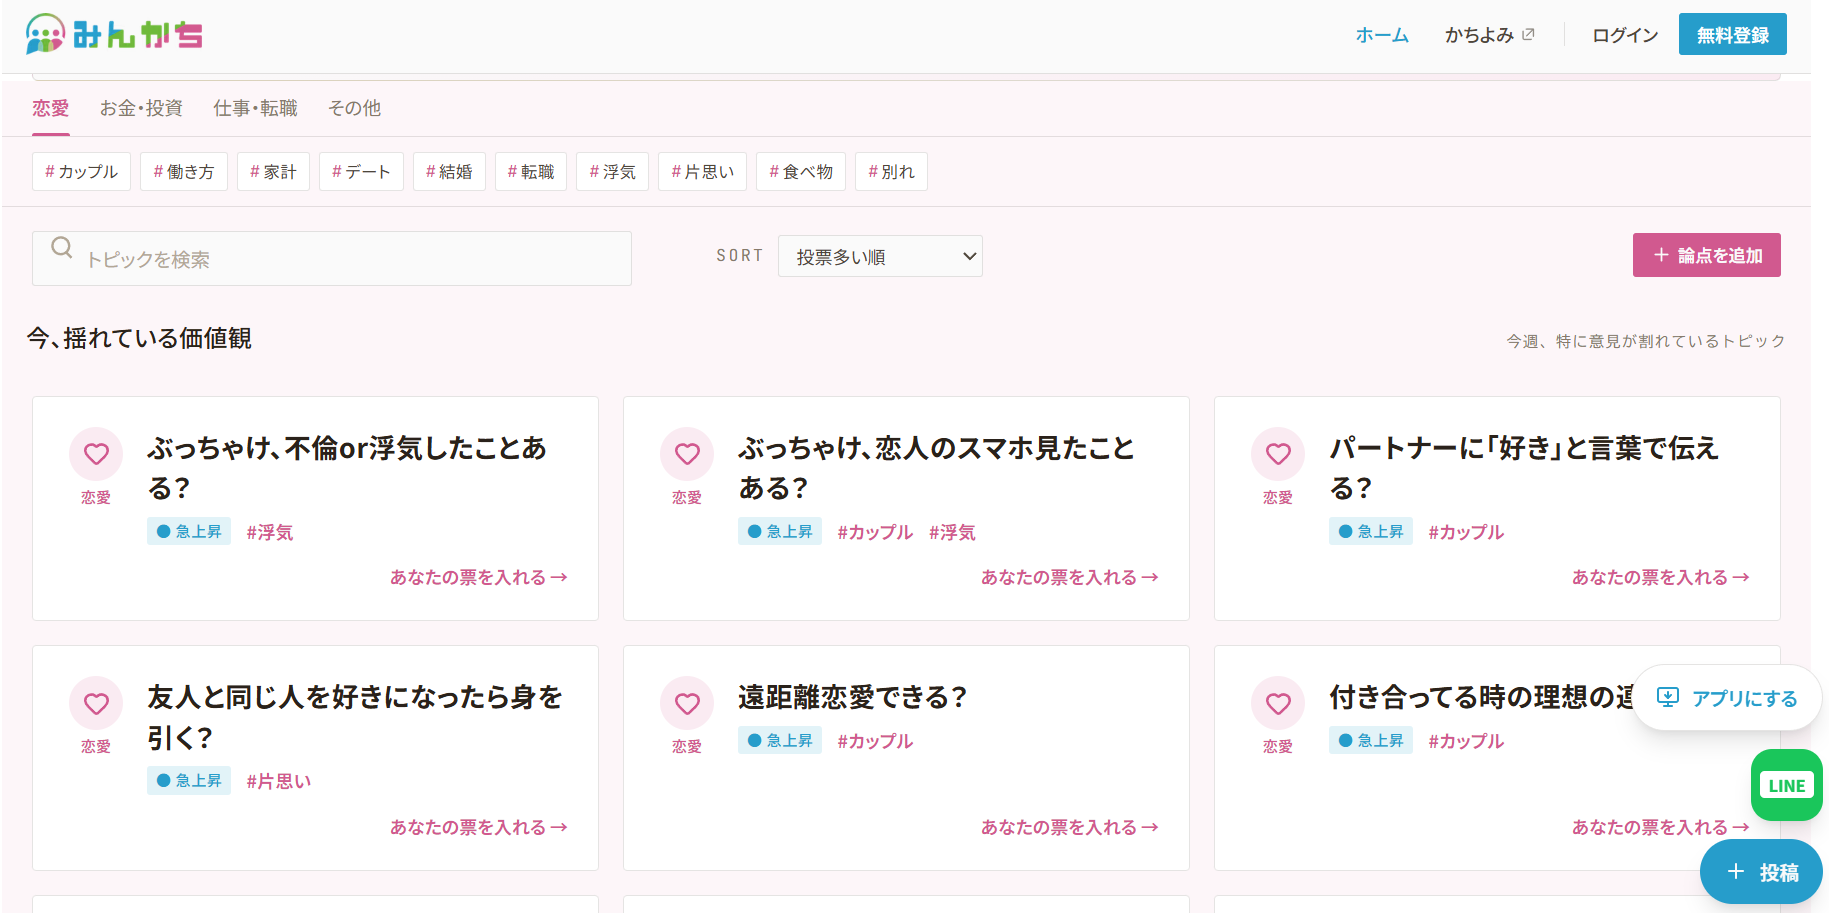
Task: Open topic 遠距離恋愛できる?
Action: click(x=852, y=697)
